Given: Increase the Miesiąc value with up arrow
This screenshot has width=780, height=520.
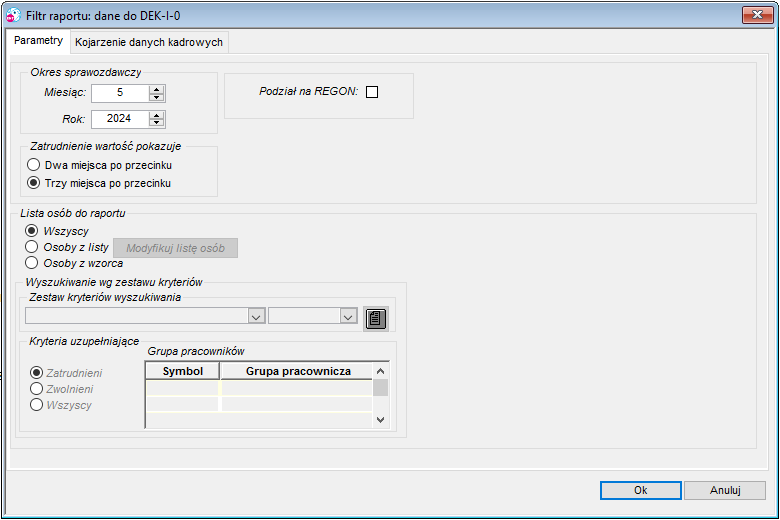Looking at the screenshot, I should coord(157,89).
